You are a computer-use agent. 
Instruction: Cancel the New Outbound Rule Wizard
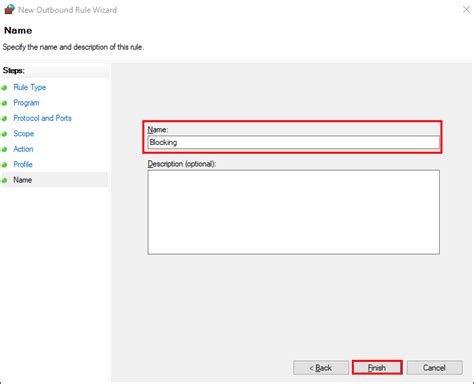[x=434, y=368]
